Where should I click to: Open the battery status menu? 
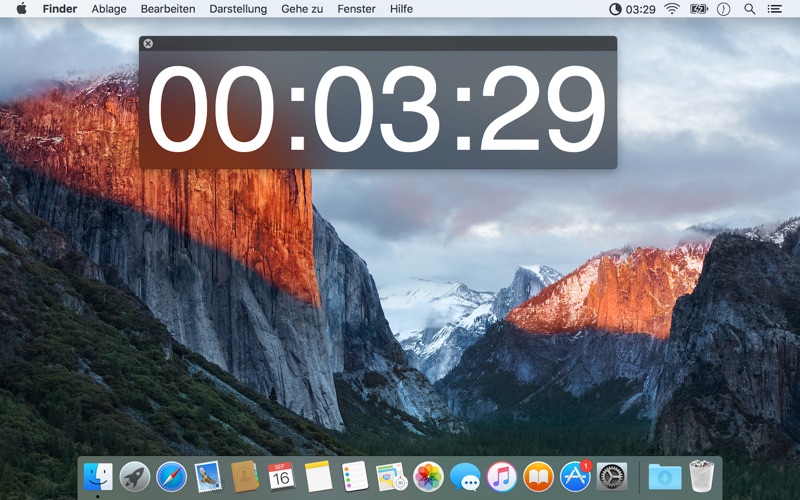(698, 9)
